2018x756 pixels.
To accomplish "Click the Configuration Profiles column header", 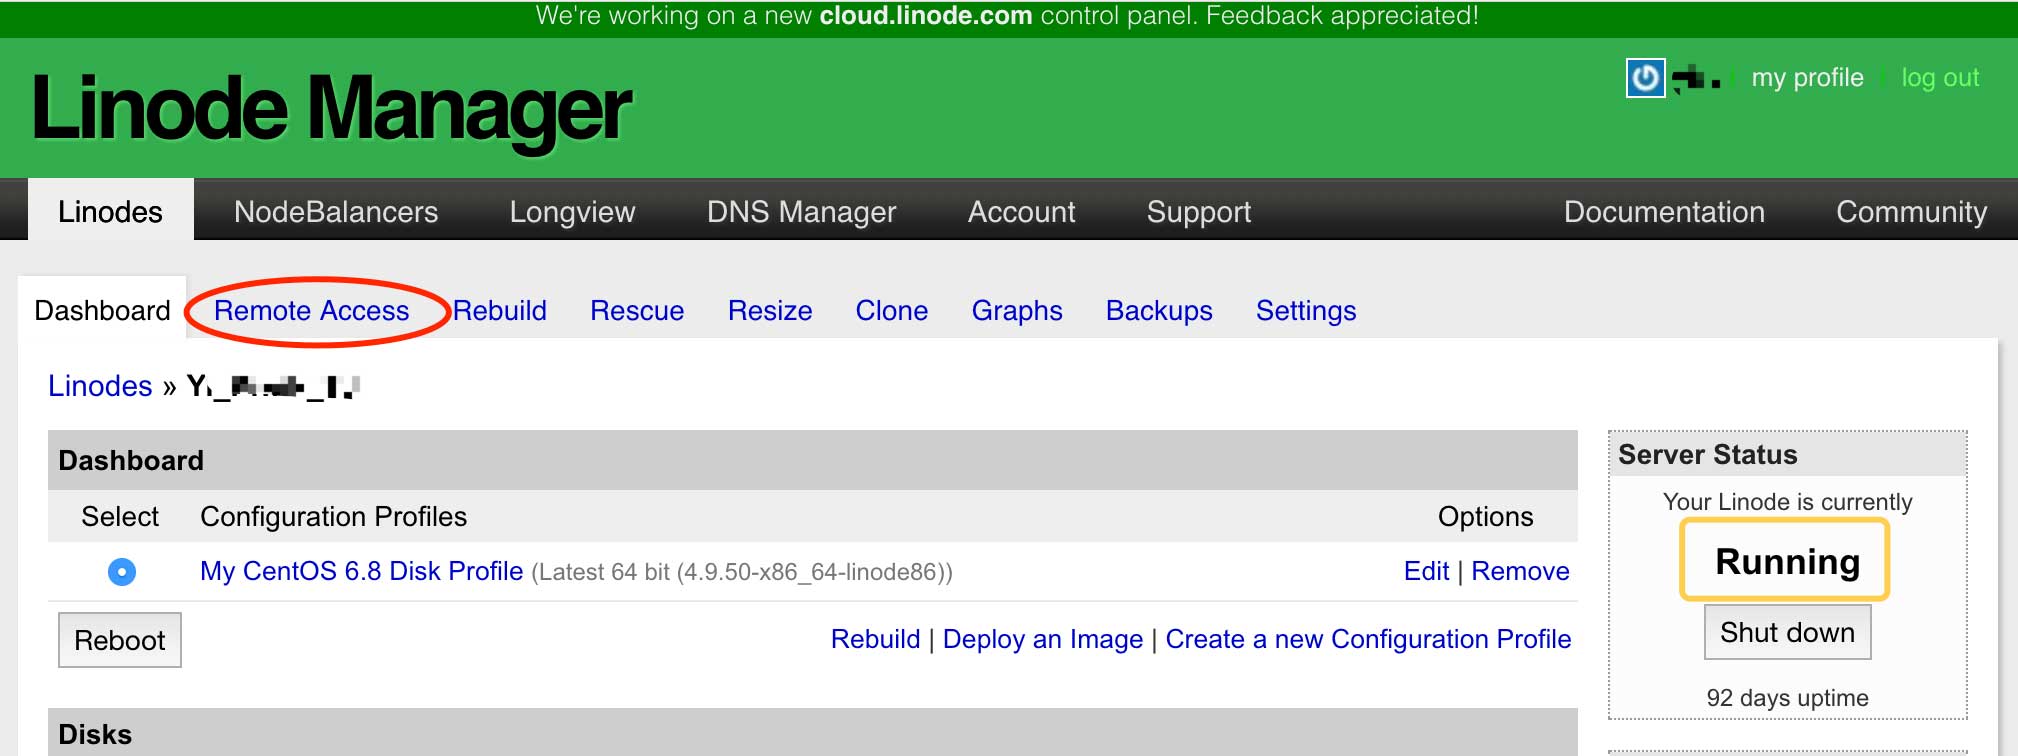I will pyautogui.click(x=333, y=517).
